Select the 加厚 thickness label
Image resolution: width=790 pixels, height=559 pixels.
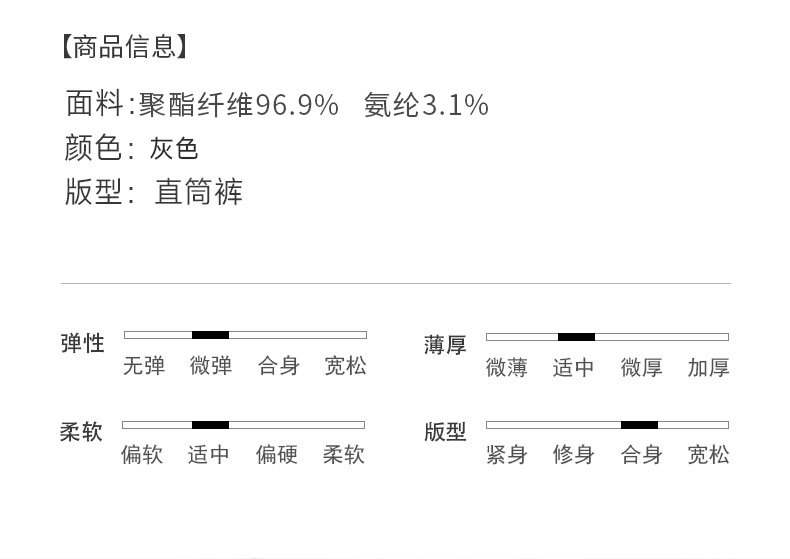pos(708,368)
